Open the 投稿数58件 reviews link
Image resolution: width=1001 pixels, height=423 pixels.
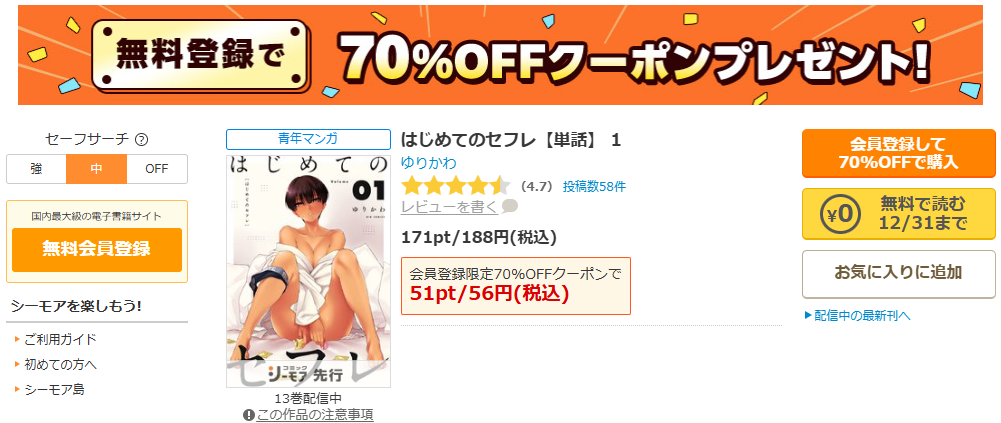tap(594, 187)
